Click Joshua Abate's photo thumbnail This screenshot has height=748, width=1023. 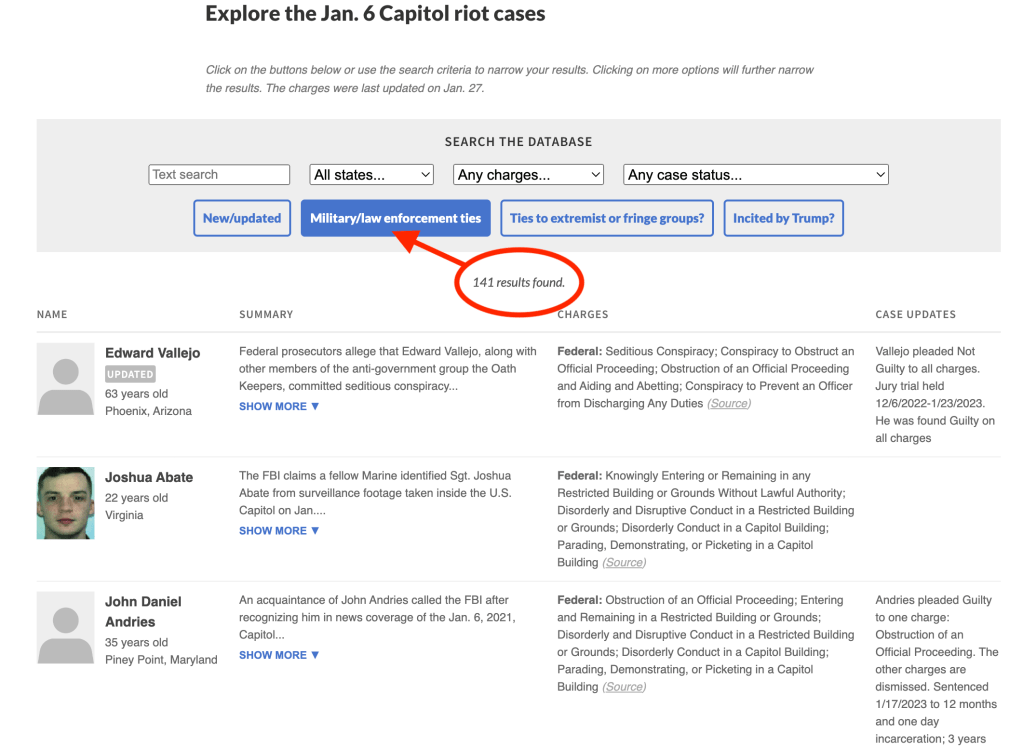66,503
